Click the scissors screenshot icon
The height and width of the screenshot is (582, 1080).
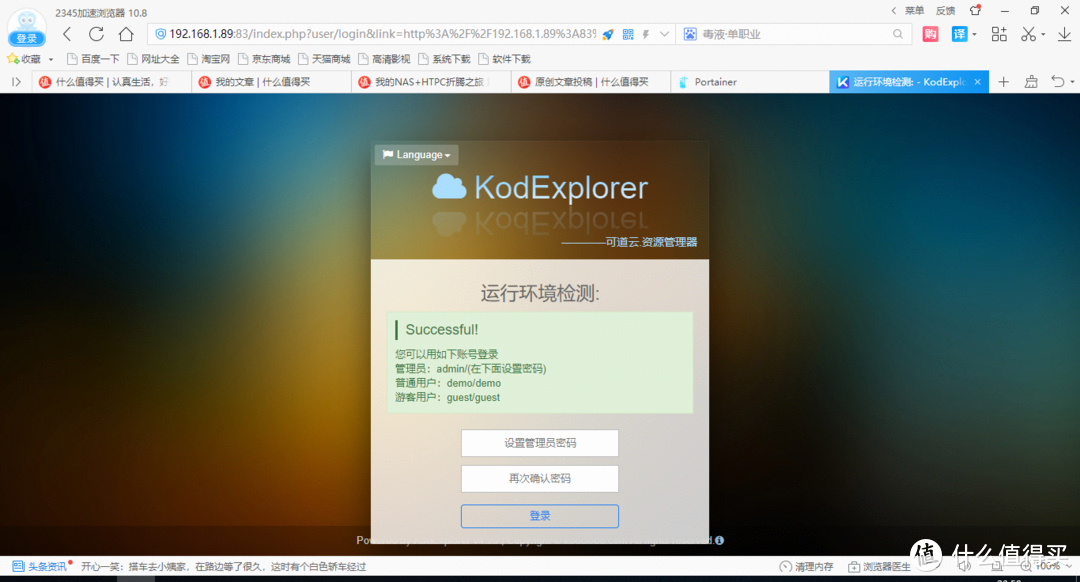click(x=1028, y=34)
